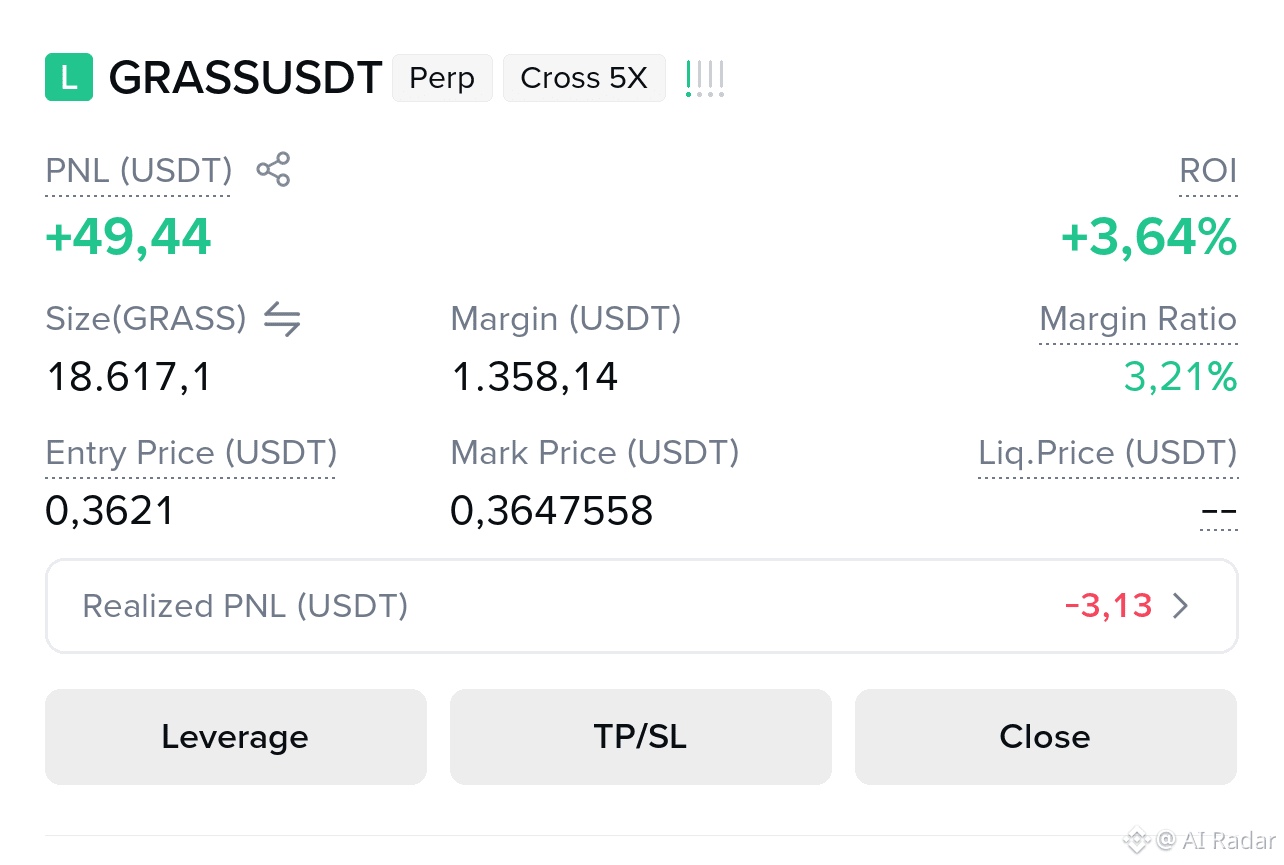This screenshot has height=865, width=1284.
Task: Open Cross 5X margin mode selector
Action: (x=584, y=78)
